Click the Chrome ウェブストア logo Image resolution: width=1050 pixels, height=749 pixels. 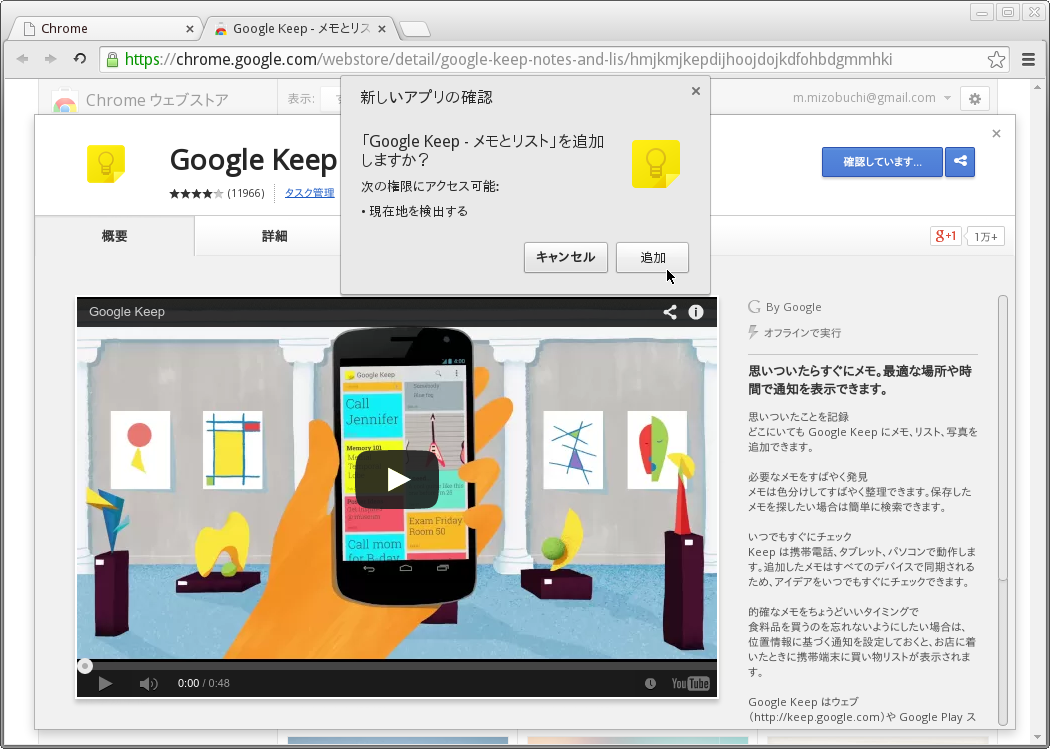point(141,100)
